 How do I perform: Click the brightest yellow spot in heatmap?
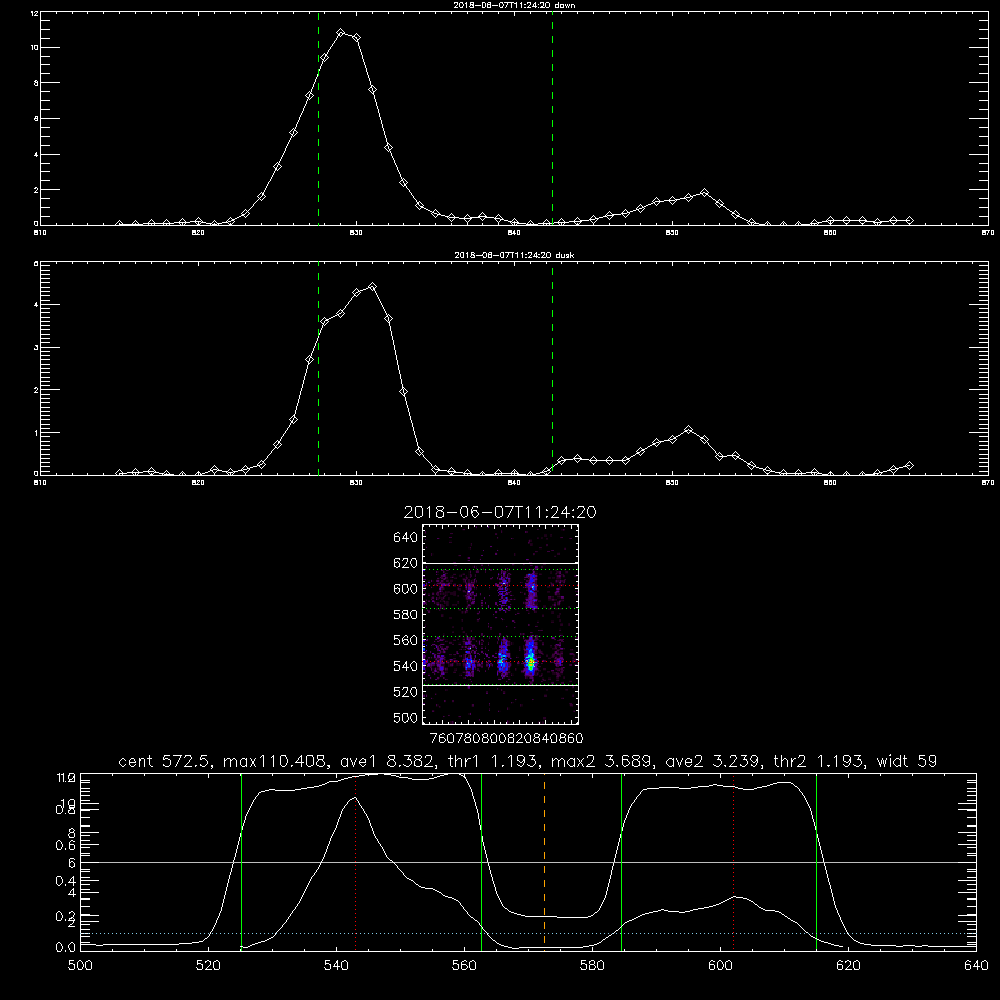pos(531,663)
